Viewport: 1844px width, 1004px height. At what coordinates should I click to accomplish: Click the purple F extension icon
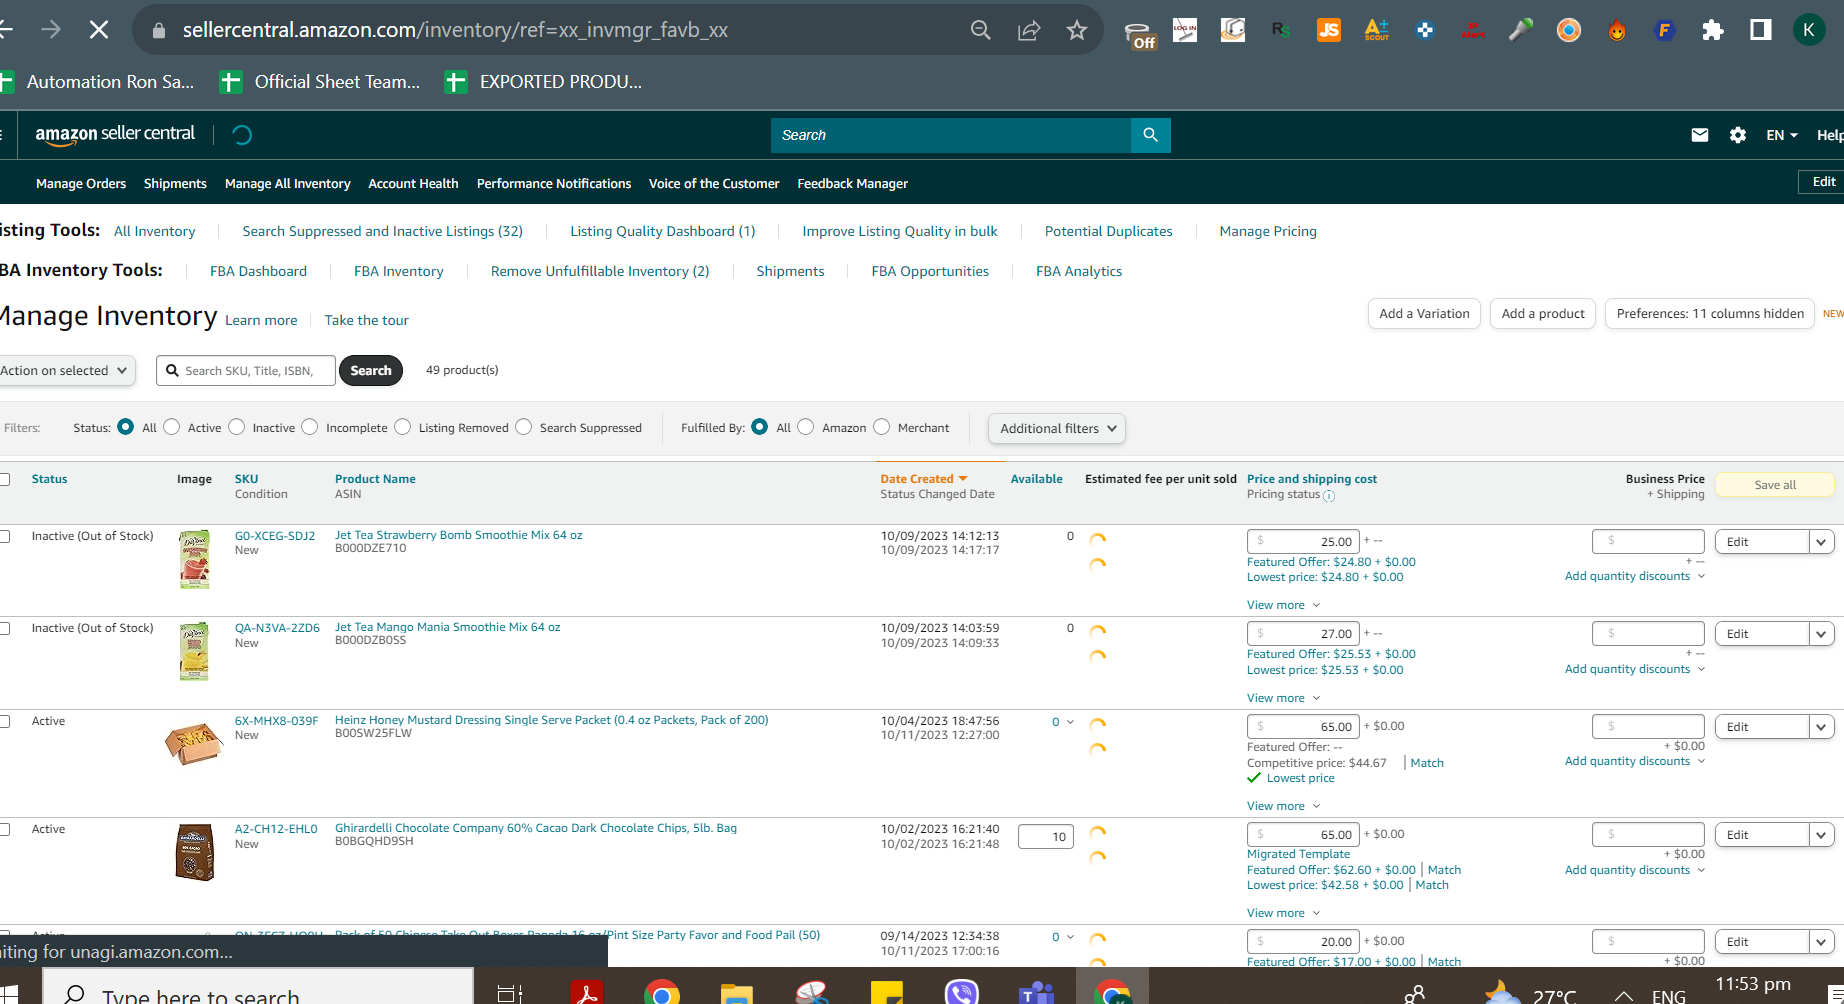click(x=1665, y=30)
